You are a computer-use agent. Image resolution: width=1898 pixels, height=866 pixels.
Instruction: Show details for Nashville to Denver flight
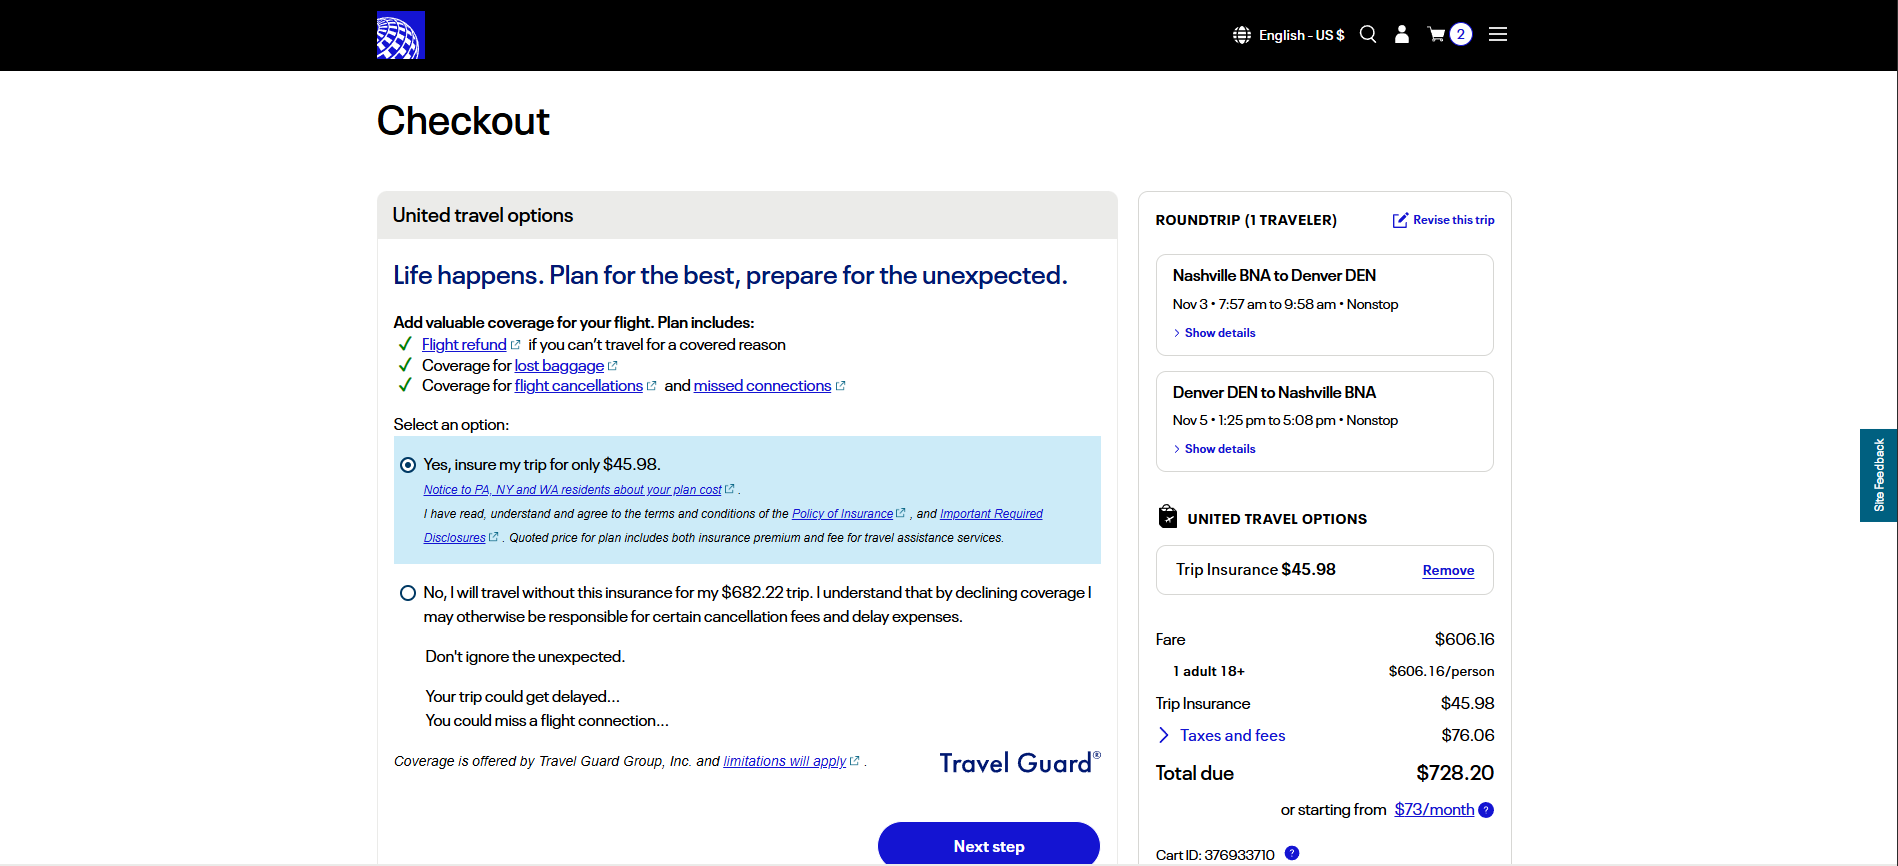click(1219, 333)
